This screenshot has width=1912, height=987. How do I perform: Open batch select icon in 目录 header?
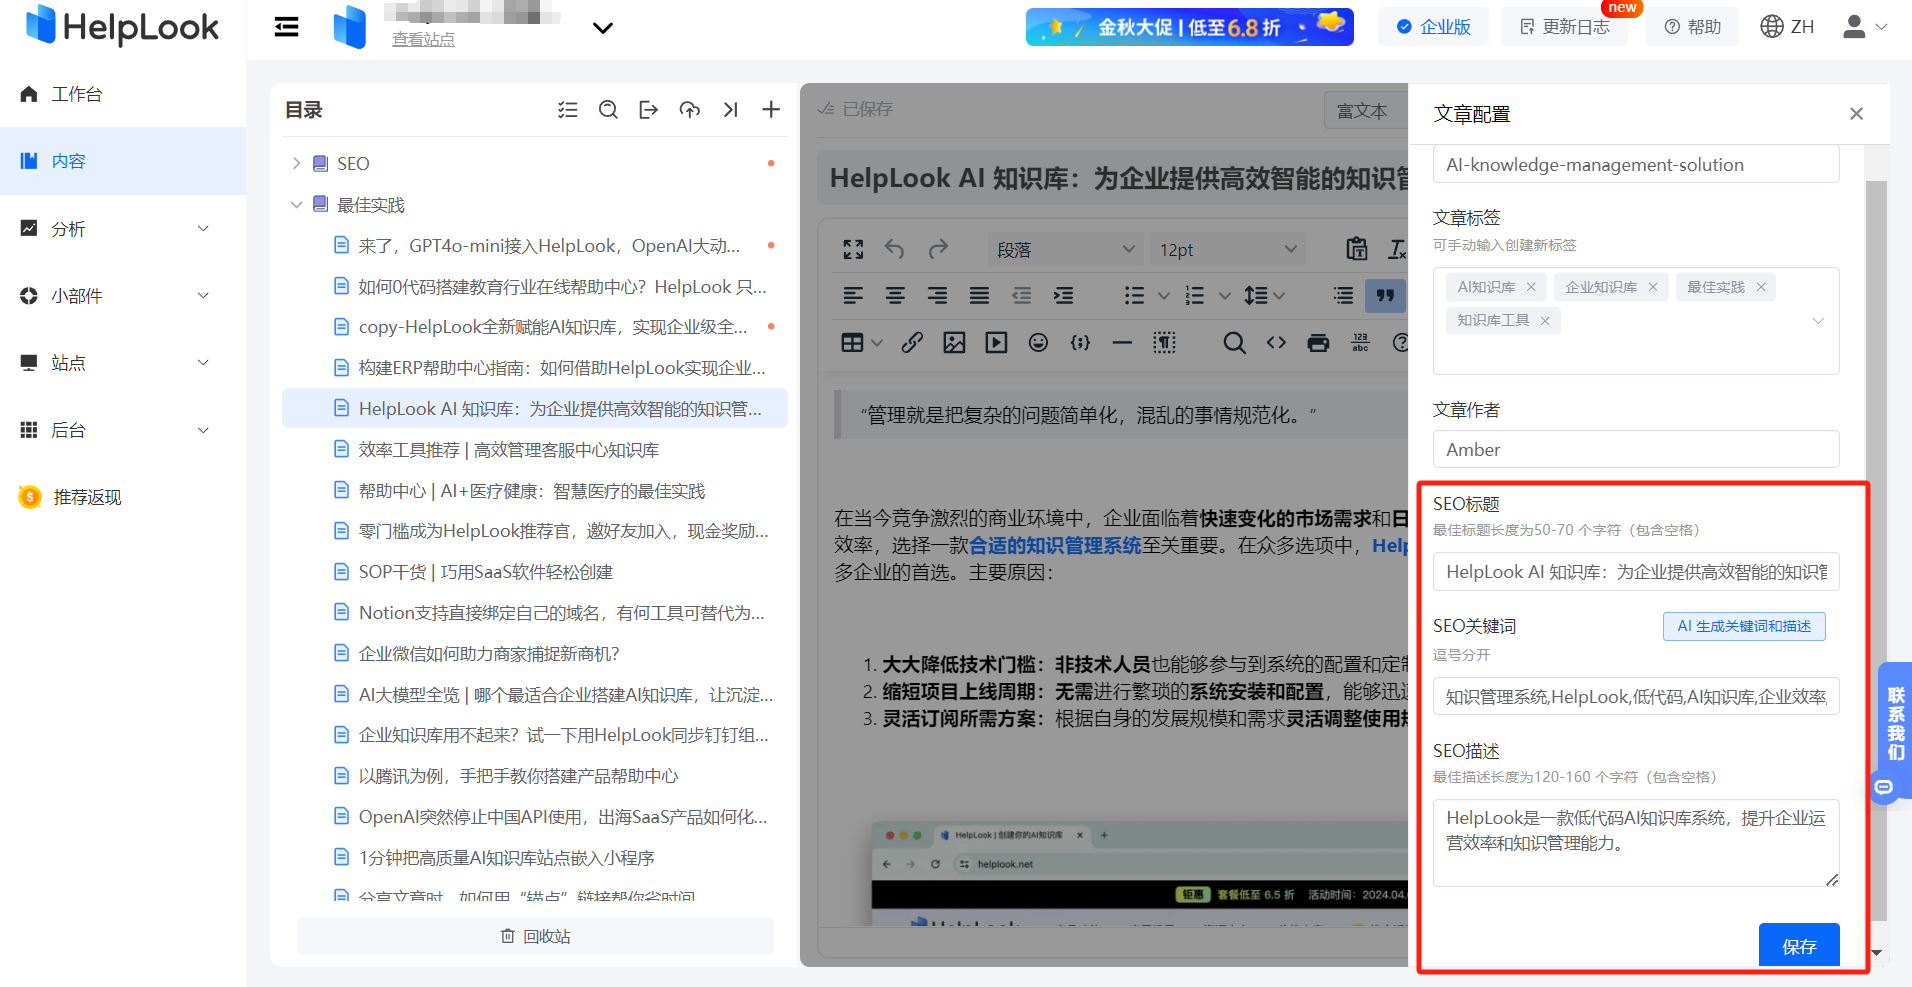[568, 110]
